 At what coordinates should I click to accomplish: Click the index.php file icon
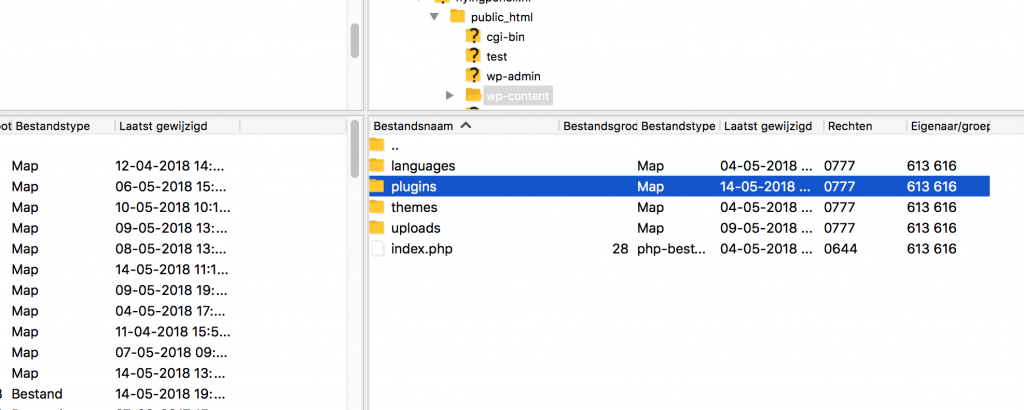coord(377,249)
